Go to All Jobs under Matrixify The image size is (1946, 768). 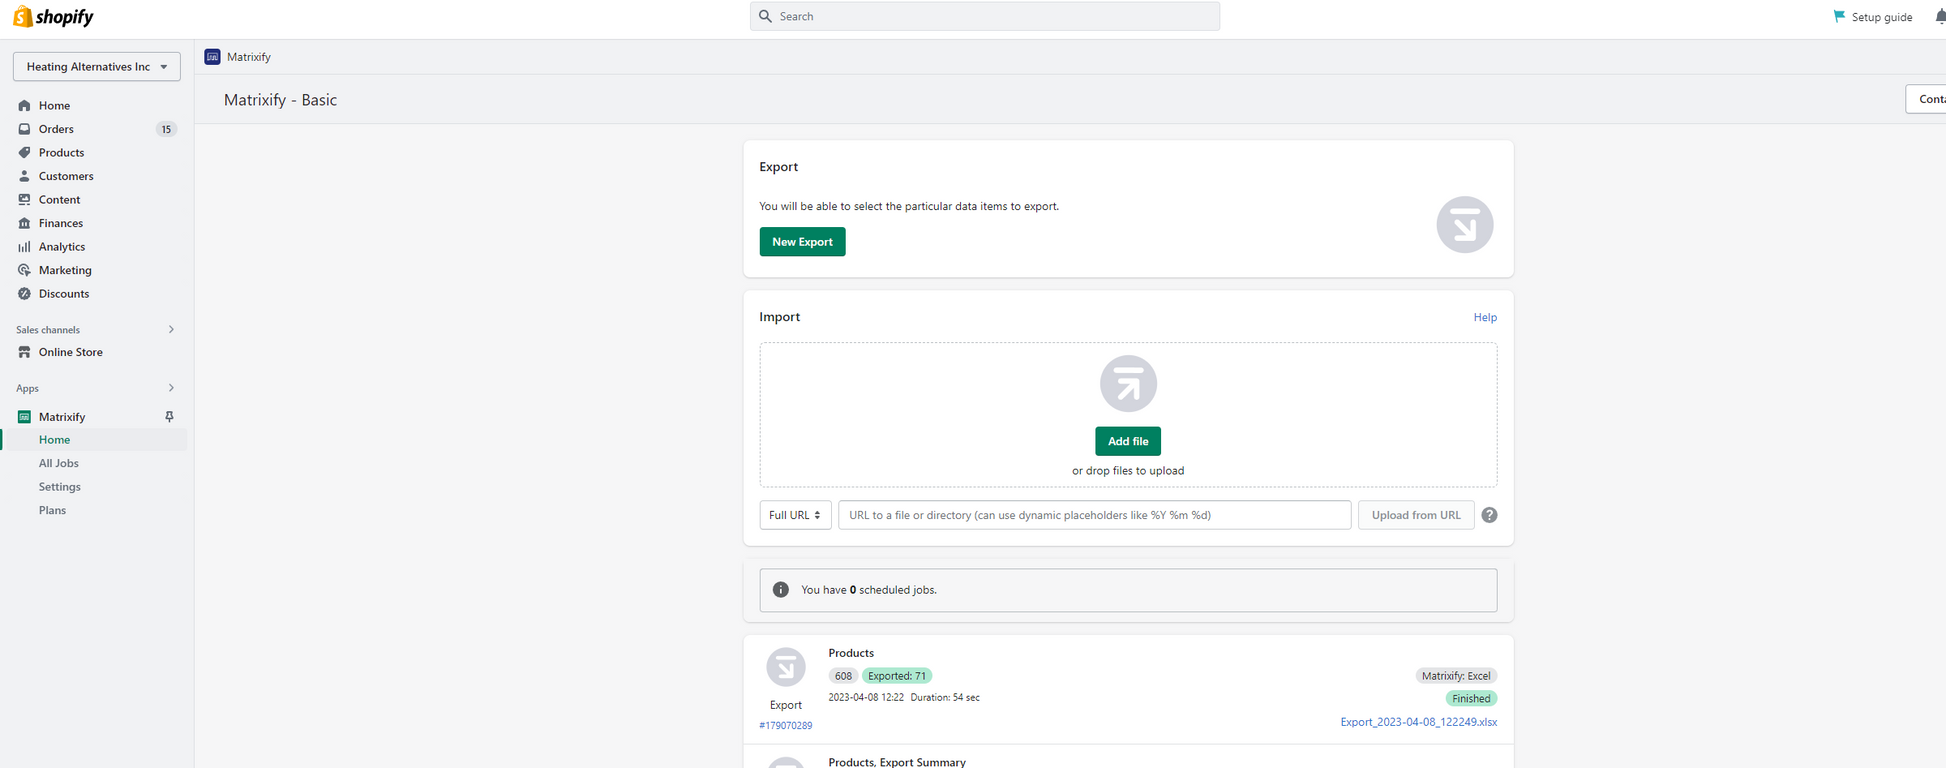(x=59, y=463)
